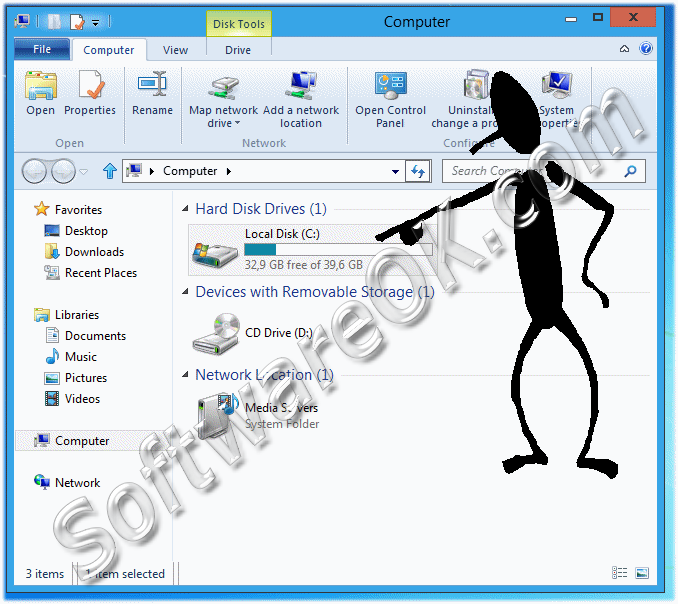Click Uninstall or change a program icon

476,85
